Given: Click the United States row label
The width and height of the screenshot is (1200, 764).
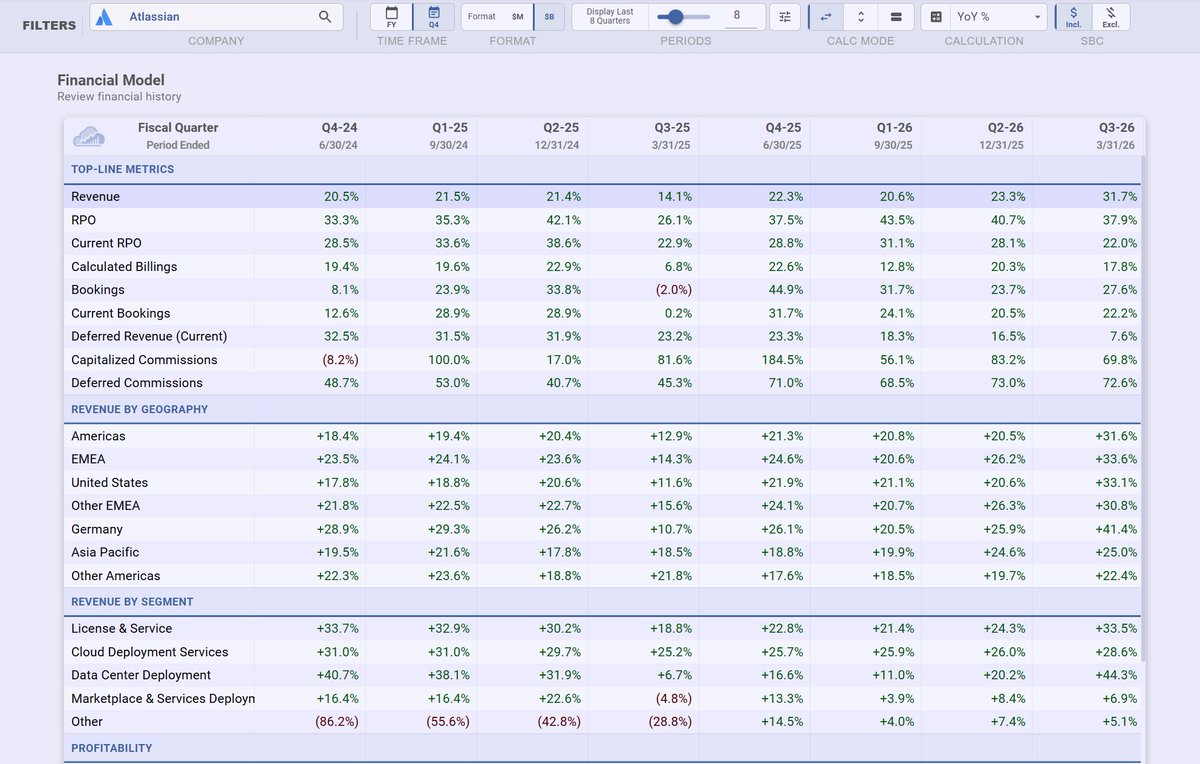Looking at the screenshot, I should tap(109, 483).
